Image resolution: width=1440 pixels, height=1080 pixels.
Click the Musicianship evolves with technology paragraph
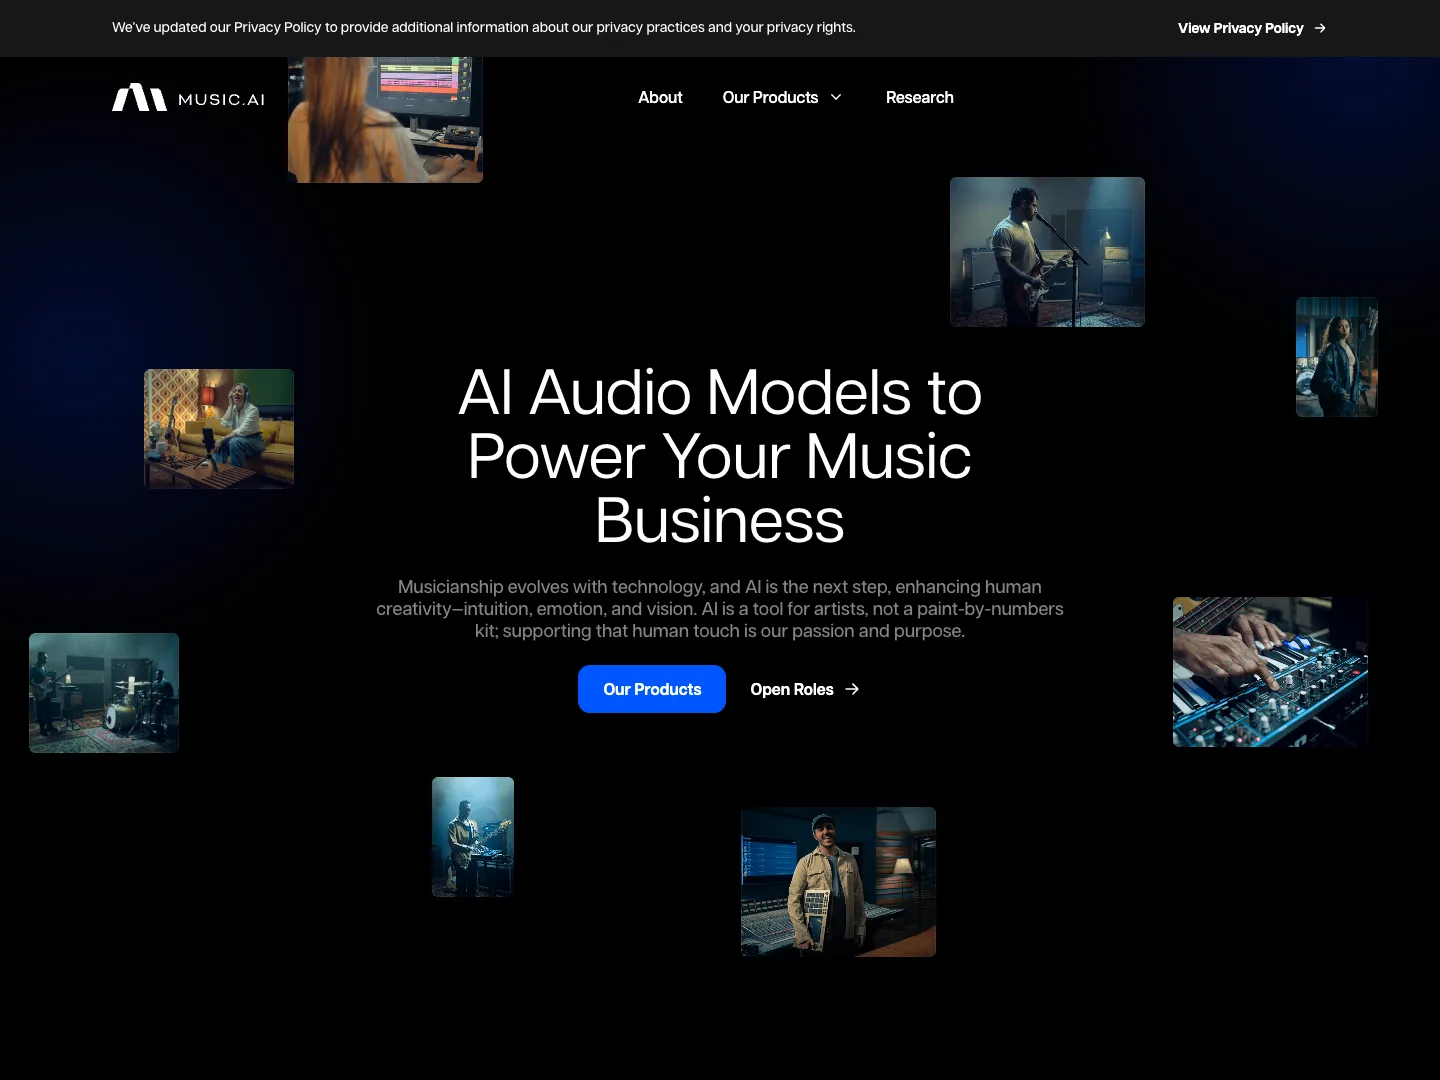pos(720,609)
